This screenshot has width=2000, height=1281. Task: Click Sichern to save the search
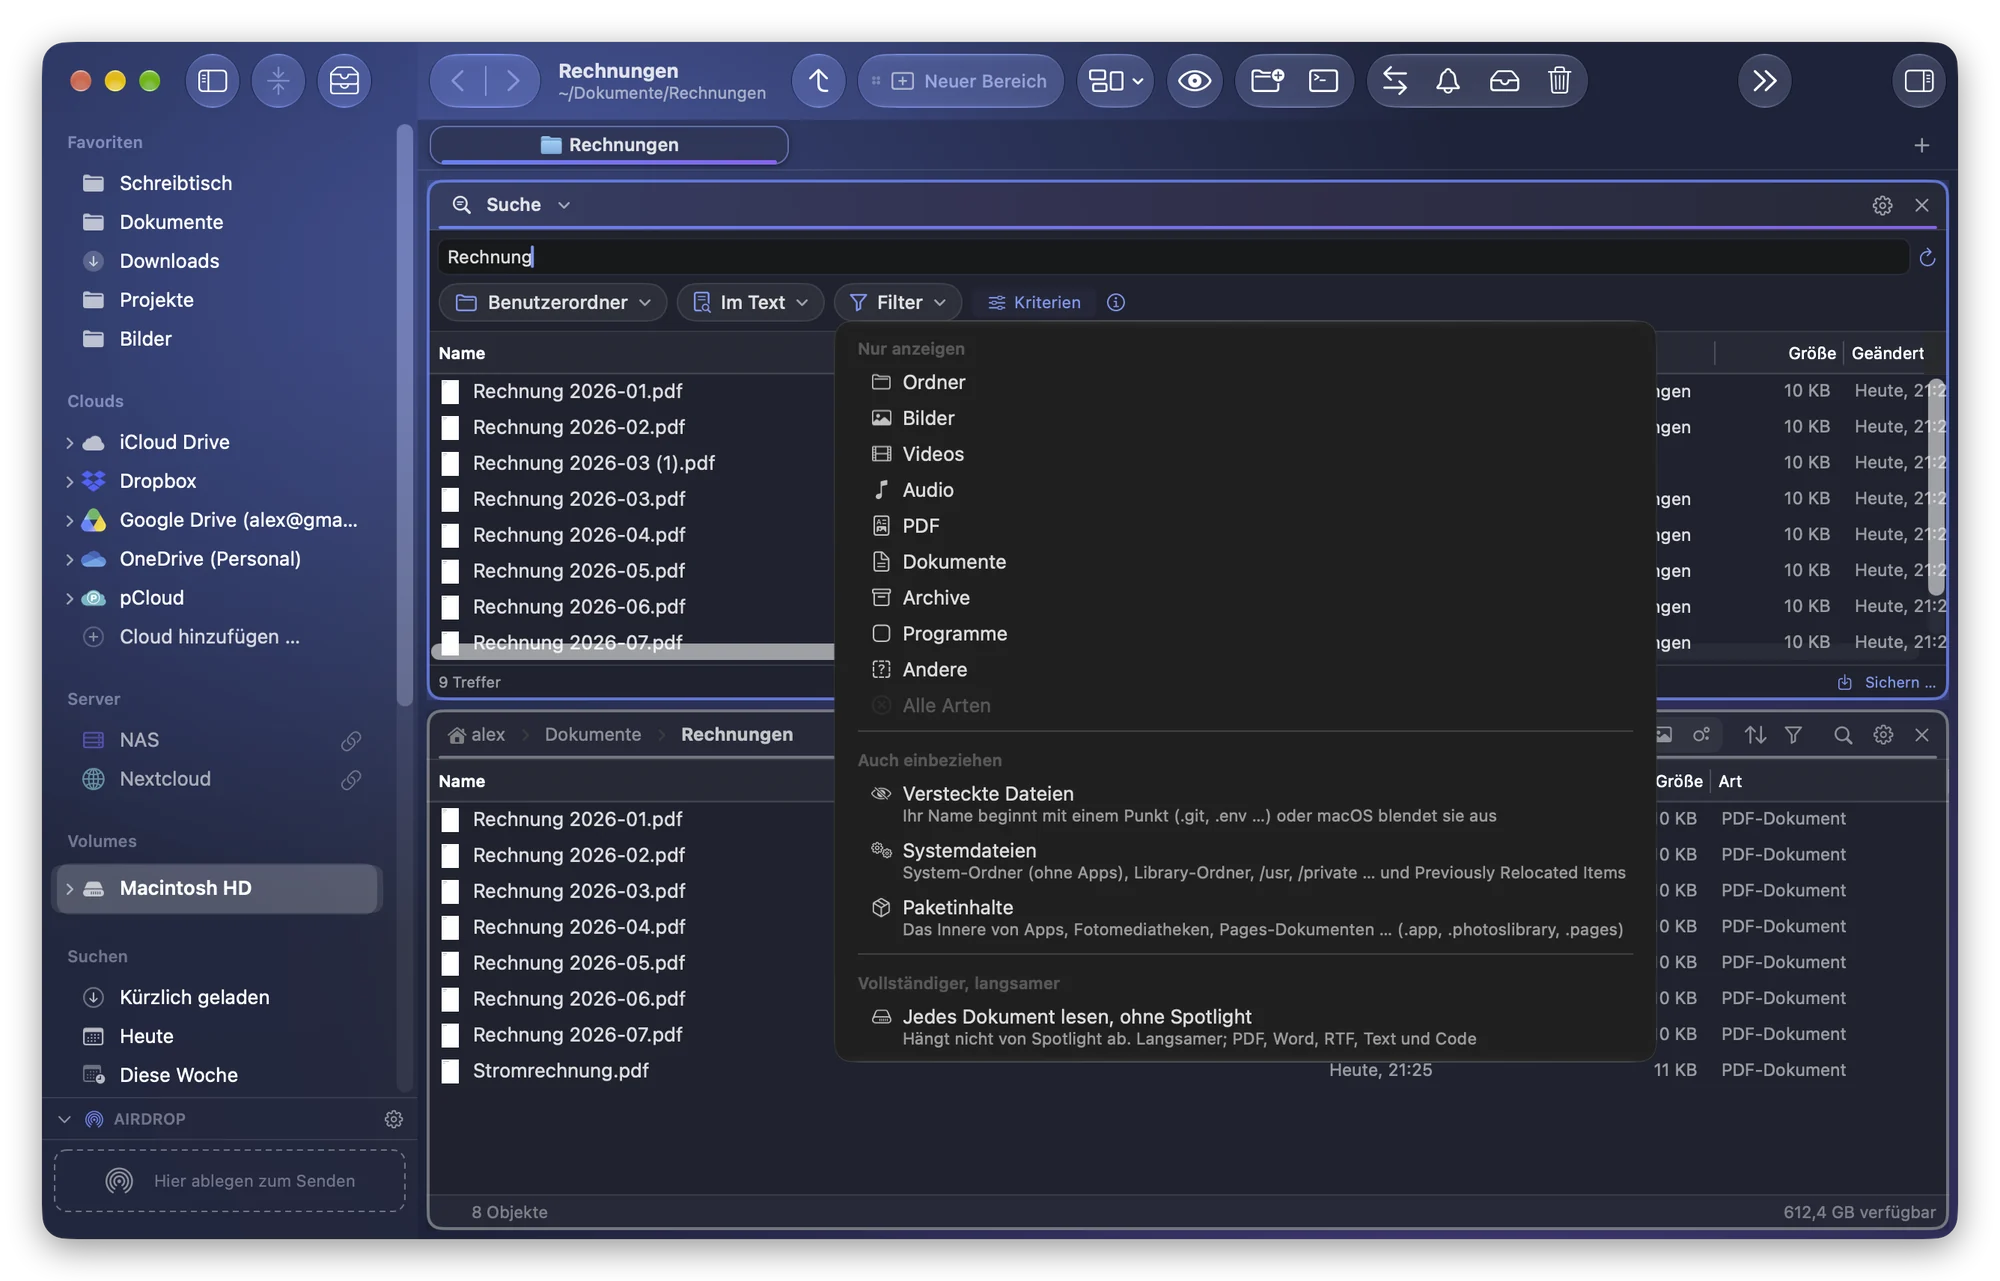click(1886, 682)
